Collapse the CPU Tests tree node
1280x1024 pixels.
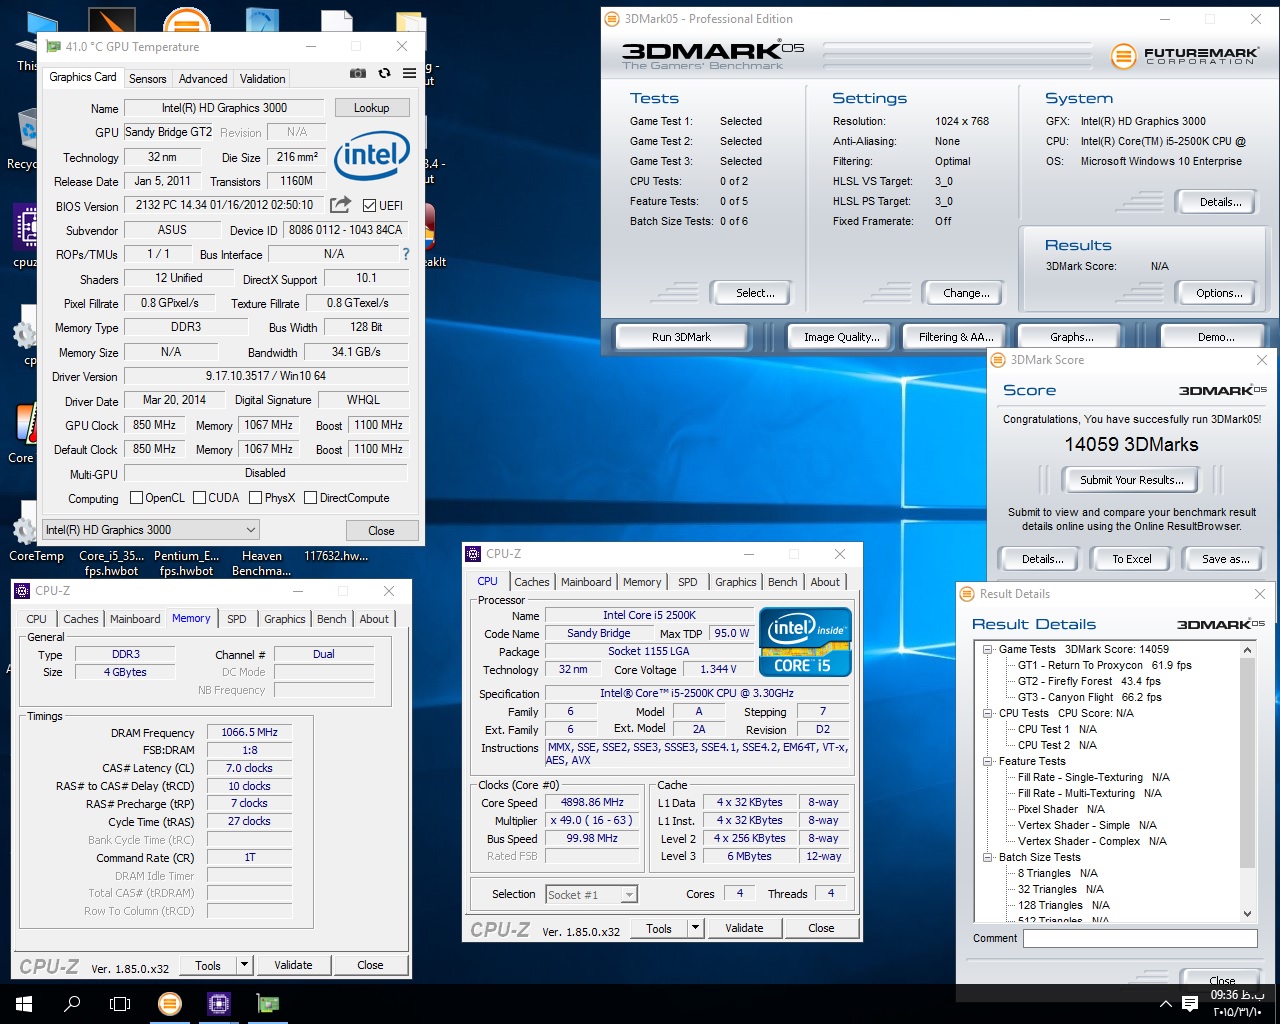click(x=988, y=713)
